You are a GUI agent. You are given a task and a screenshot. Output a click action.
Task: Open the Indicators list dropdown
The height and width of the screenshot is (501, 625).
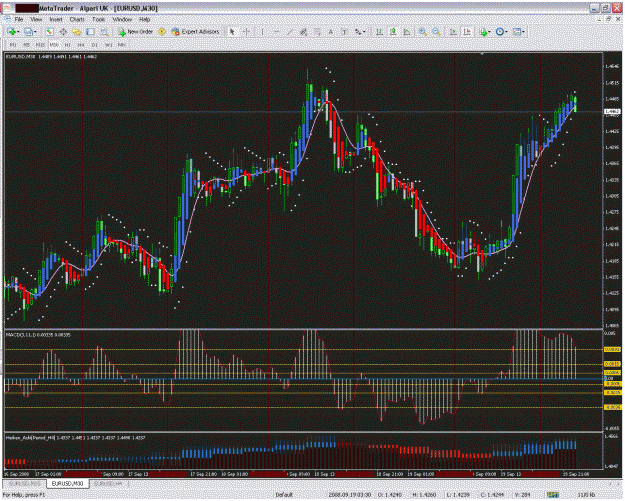pyautogui.click(x=485, y=32)
